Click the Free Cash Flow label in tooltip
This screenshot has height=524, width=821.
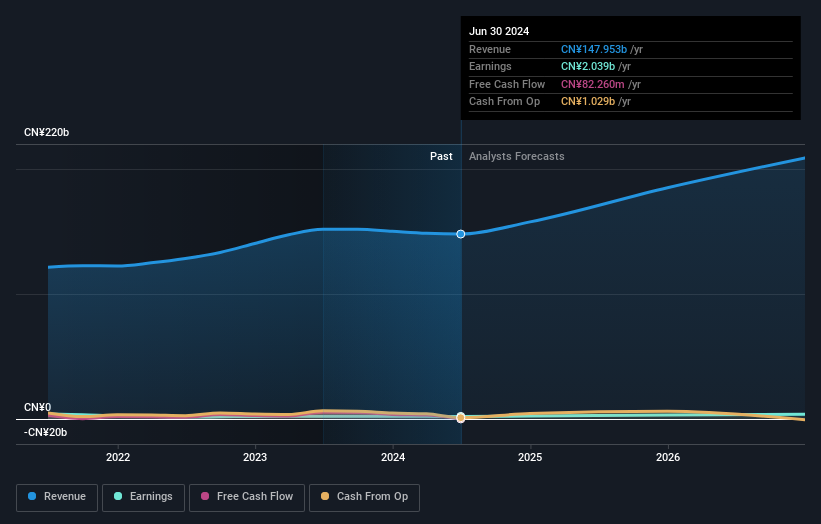(x=507, y=84)
